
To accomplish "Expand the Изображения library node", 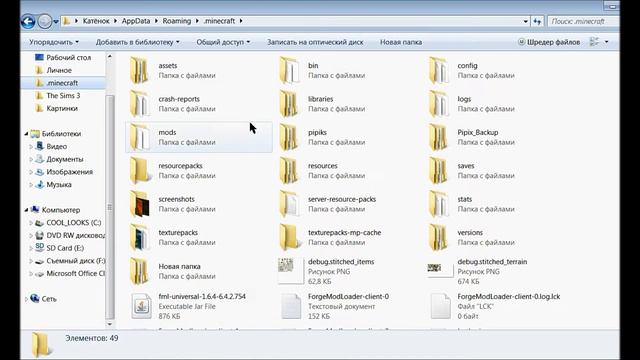I will coord(31,172).
